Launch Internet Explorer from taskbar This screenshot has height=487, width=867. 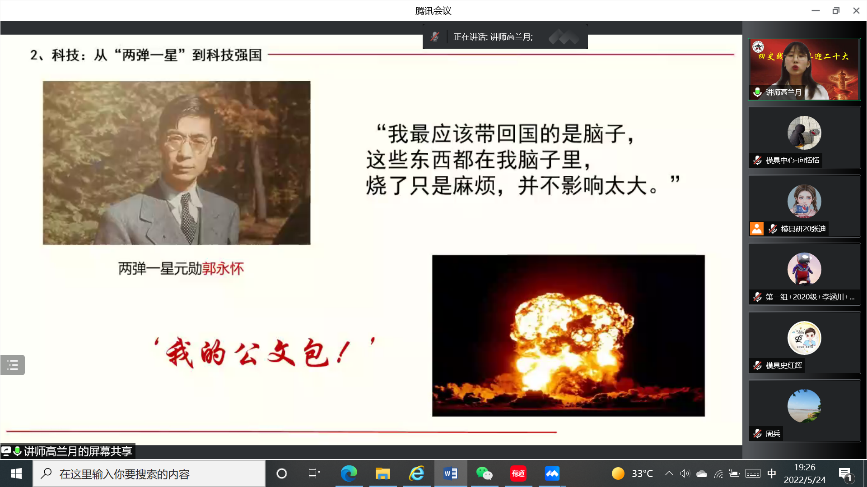pos(416,474)
